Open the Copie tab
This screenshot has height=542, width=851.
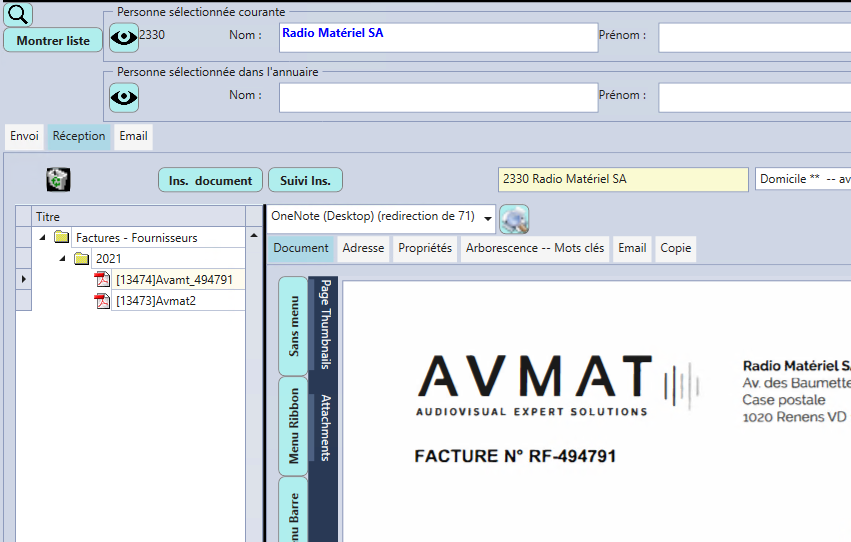pyautogui.click(x=676, y=248)
